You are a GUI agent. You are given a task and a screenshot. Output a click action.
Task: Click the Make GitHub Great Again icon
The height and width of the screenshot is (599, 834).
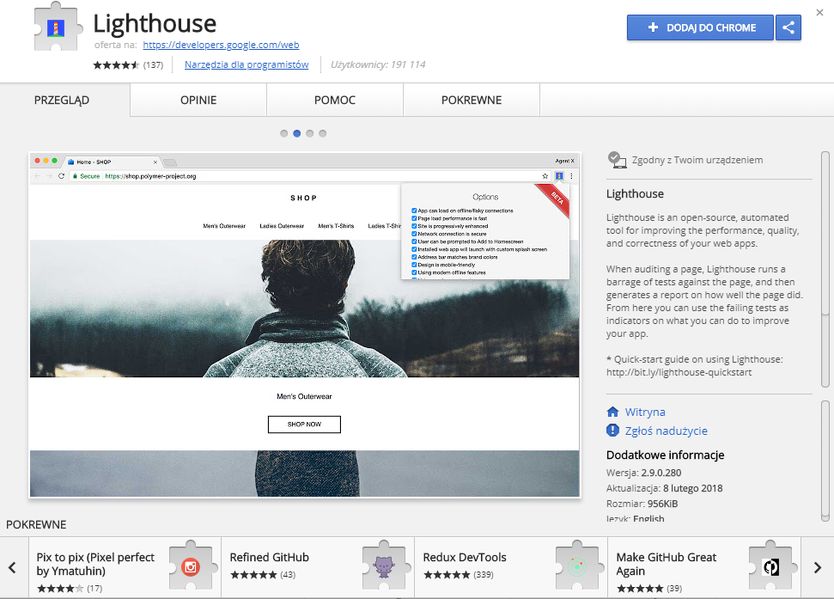pos(770,566)
